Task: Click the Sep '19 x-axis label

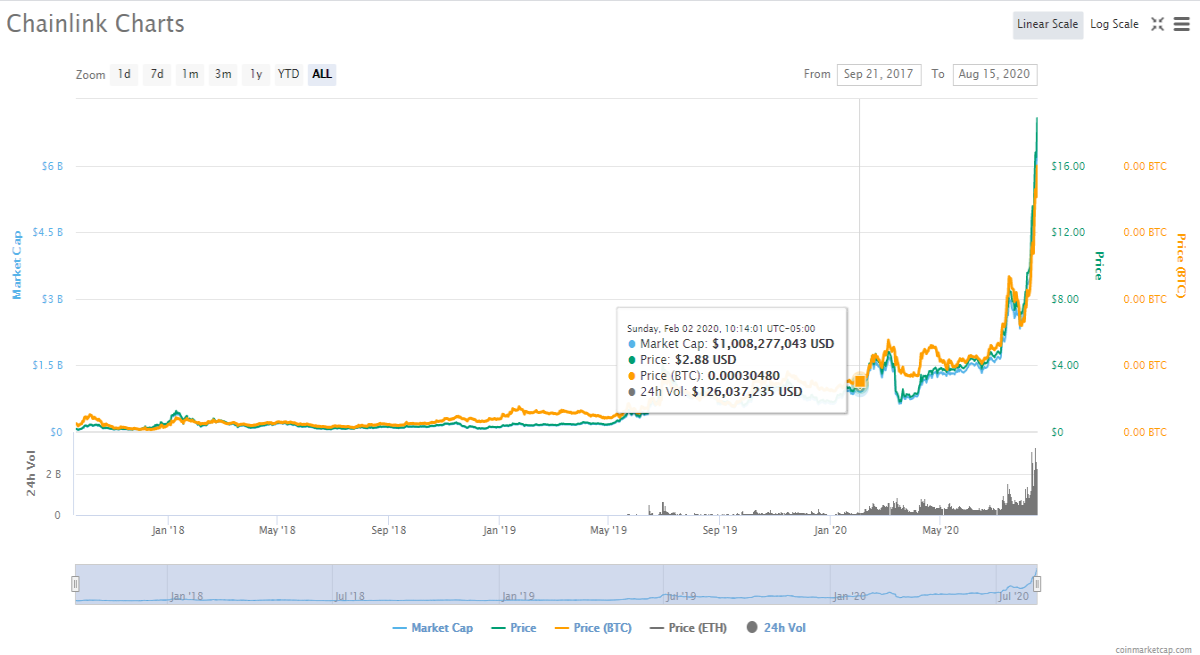Action: tap(720, 530)
